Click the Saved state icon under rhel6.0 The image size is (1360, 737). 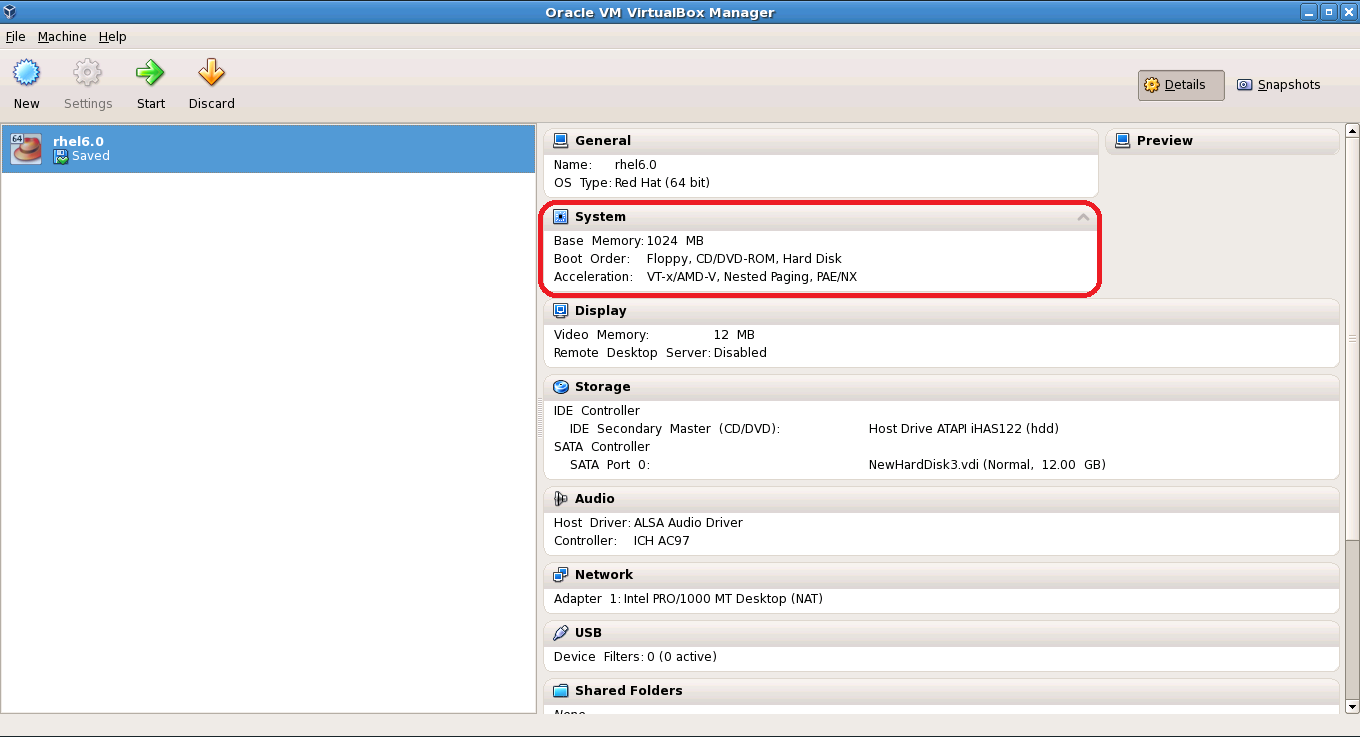coord(61,157)
